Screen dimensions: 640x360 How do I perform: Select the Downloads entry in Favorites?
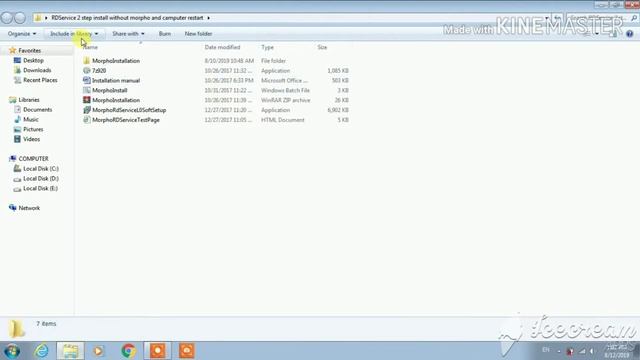click(x=37, y=70)
